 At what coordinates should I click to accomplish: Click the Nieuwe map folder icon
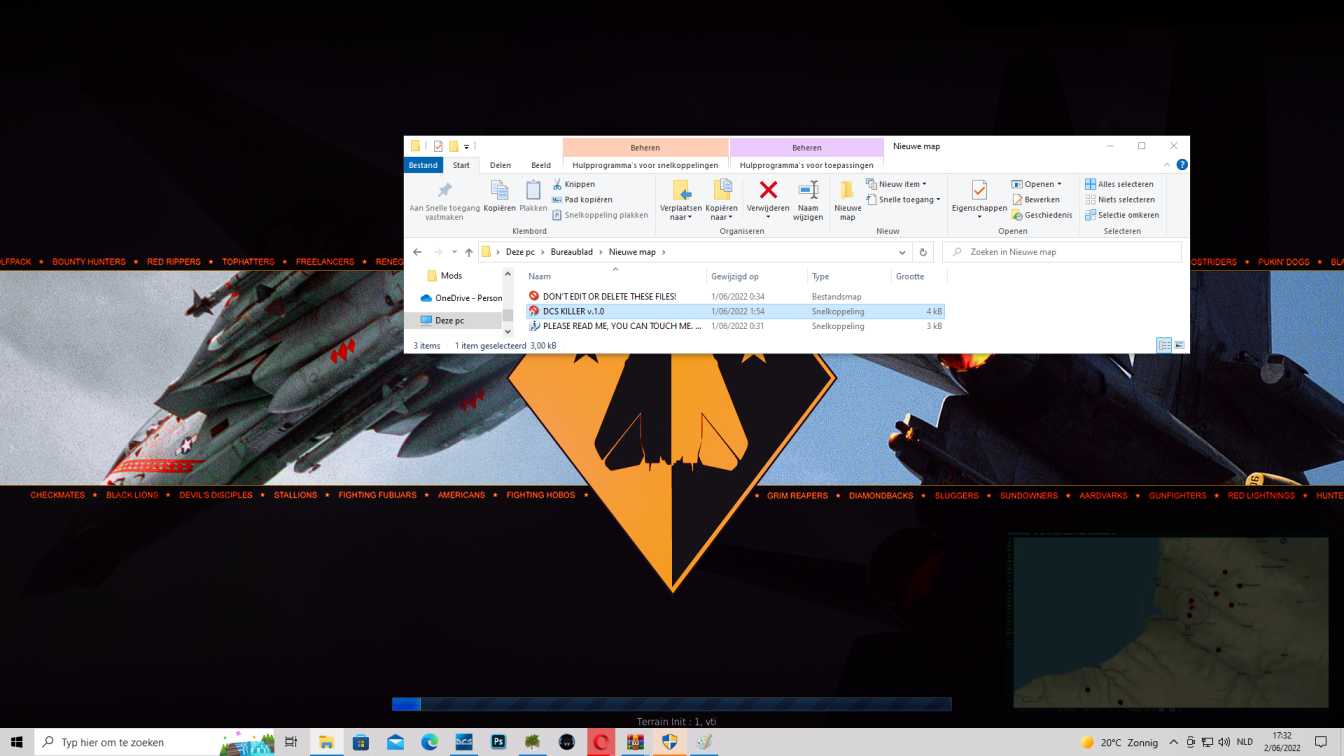tap(847, 190)
